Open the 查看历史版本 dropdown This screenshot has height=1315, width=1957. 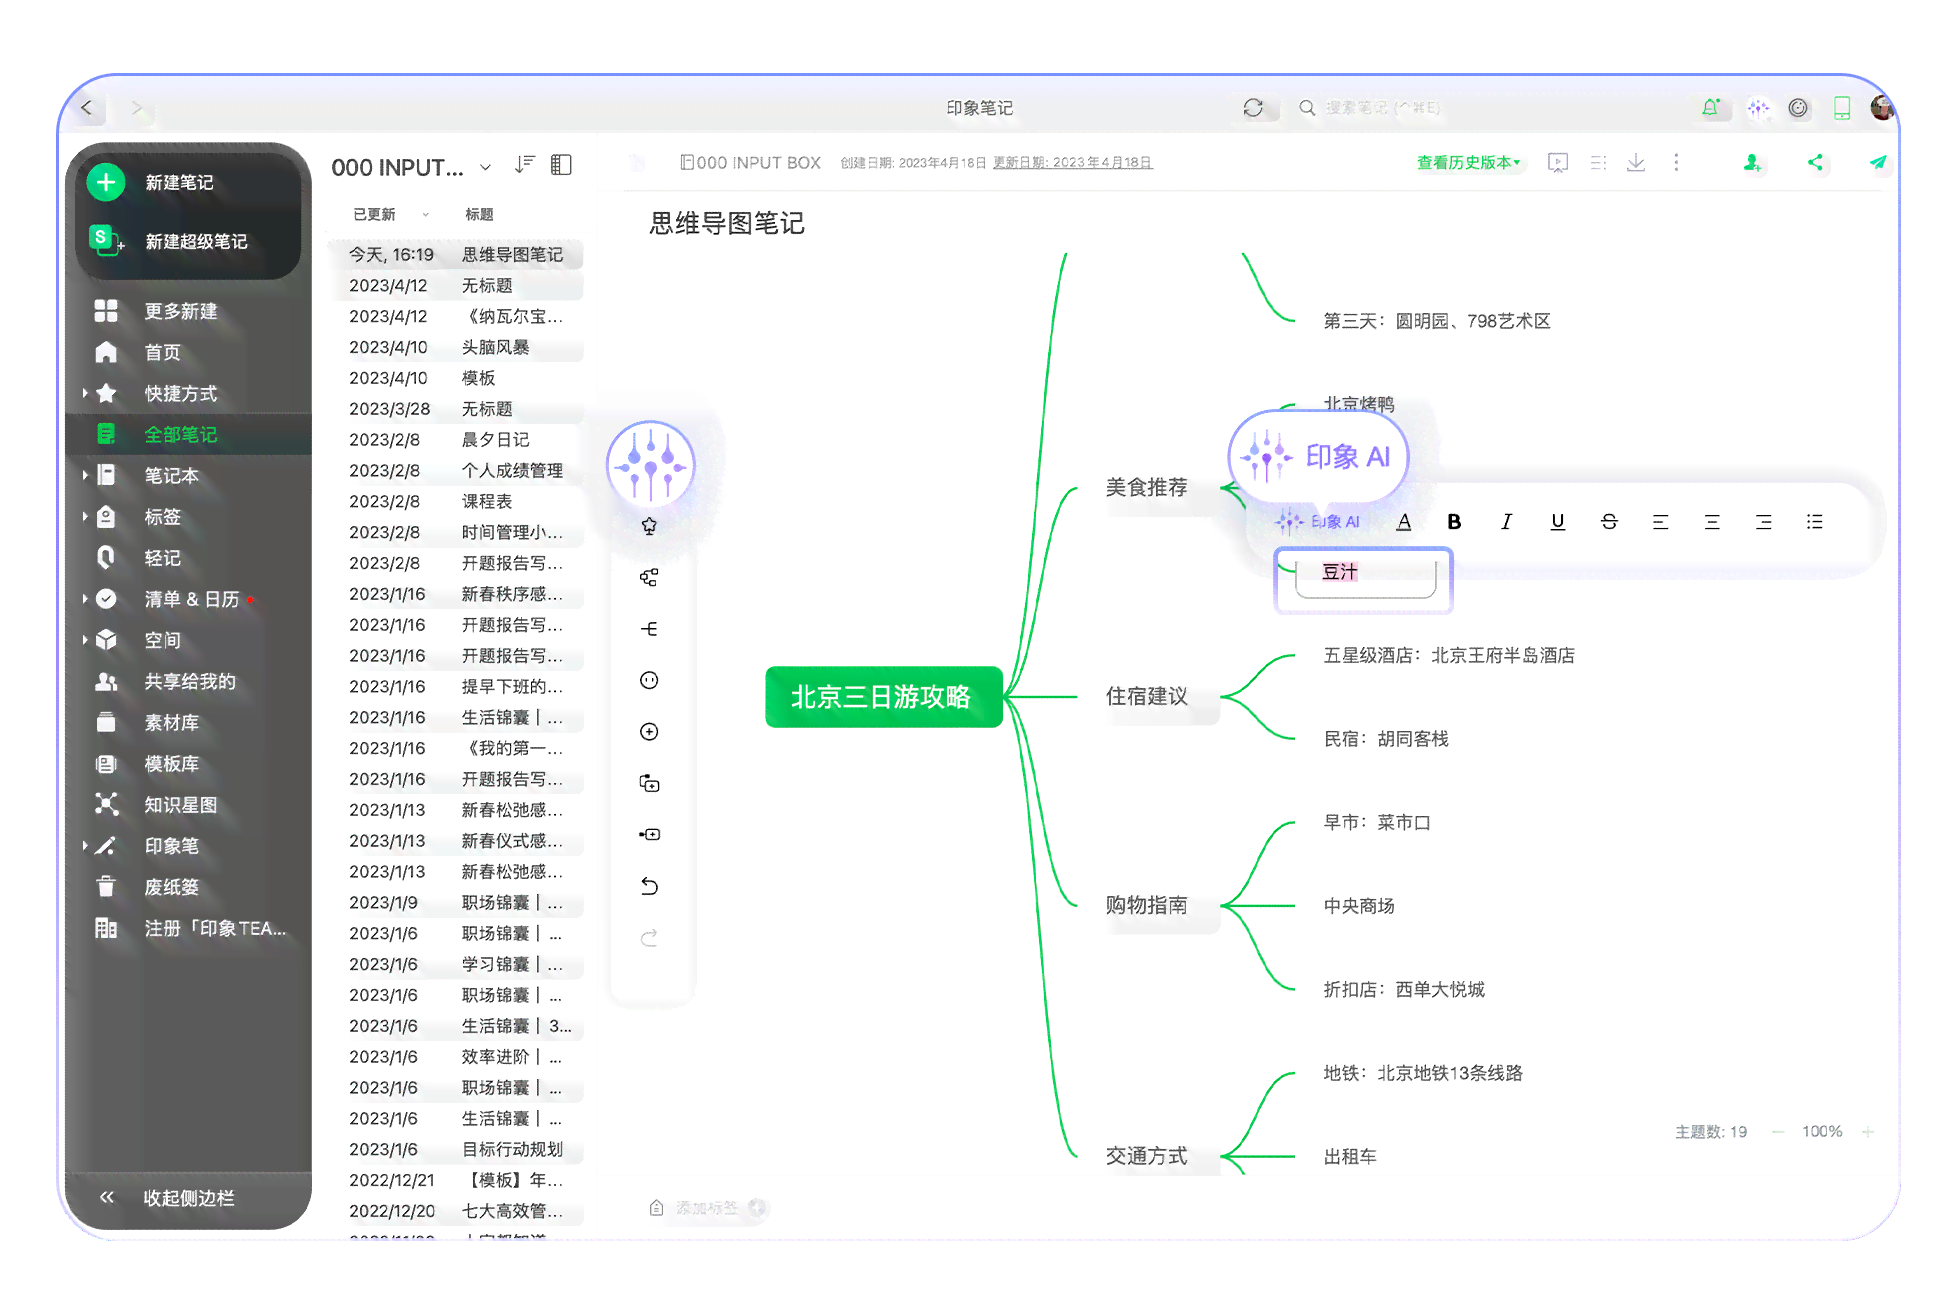tap(1468, 162)
